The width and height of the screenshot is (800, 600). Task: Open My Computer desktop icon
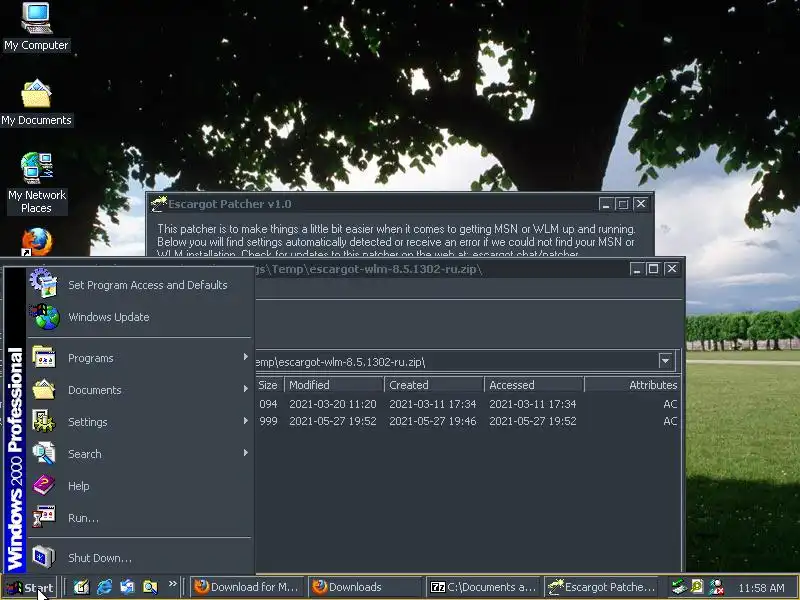coord(36,27)
